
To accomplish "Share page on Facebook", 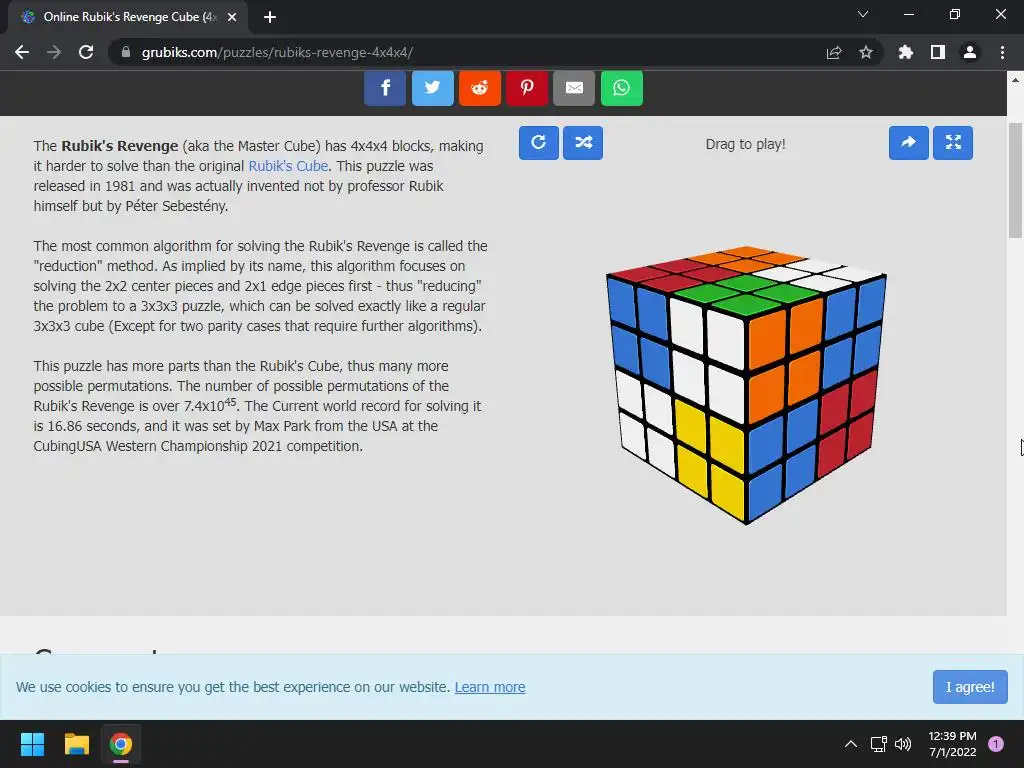I will point(385,88).
